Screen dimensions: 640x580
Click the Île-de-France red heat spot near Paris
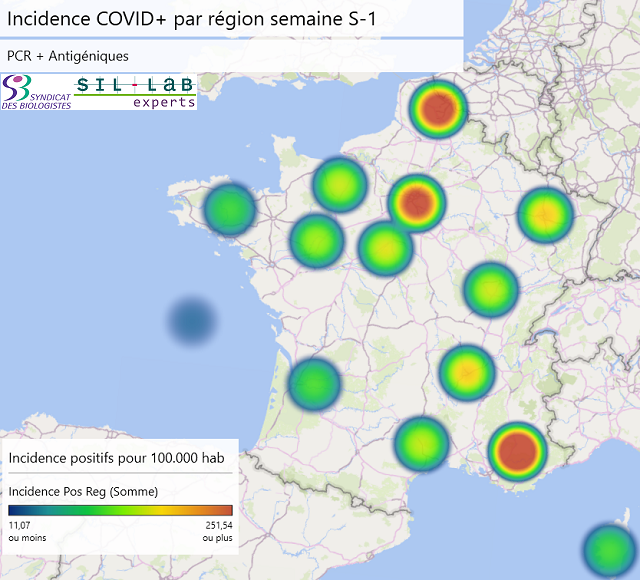(416, 202)
